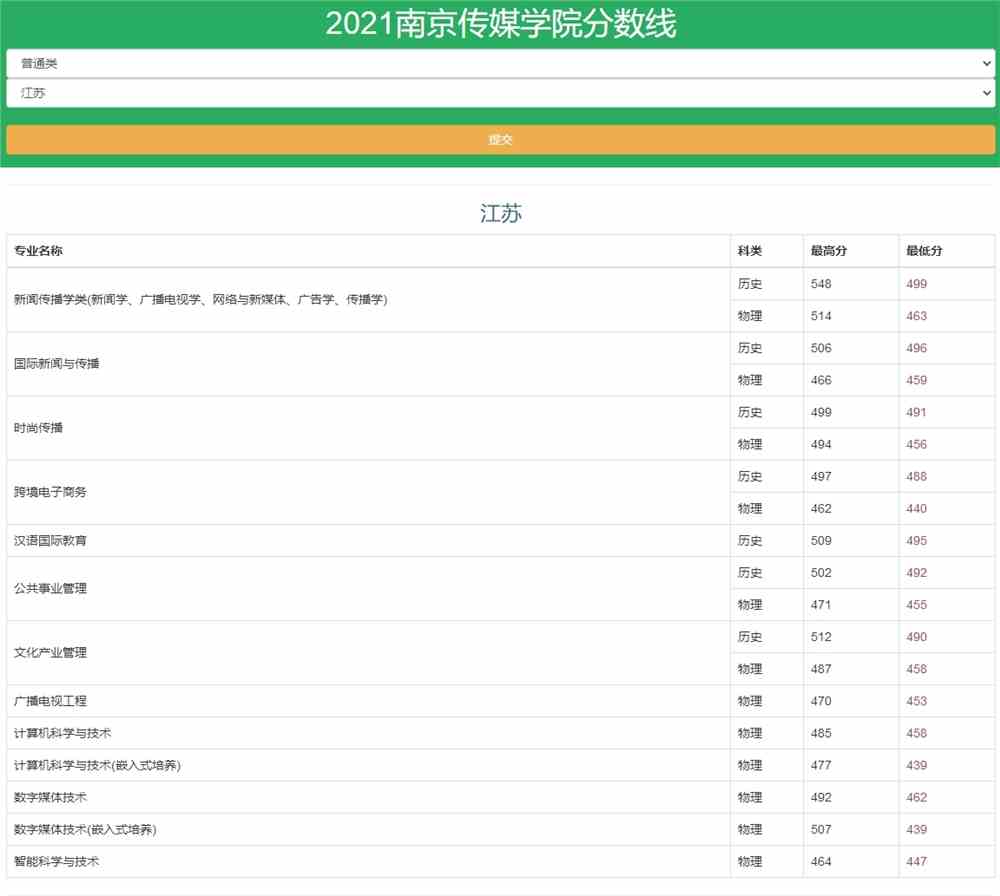Click highest score 497 for 跨境电子商务 历史
This screenshot has width=1000, height=896.
click(x=821, y=476)
